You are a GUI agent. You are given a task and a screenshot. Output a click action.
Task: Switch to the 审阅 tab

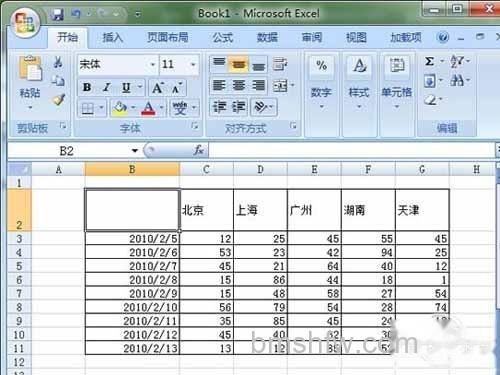[312, 37]
